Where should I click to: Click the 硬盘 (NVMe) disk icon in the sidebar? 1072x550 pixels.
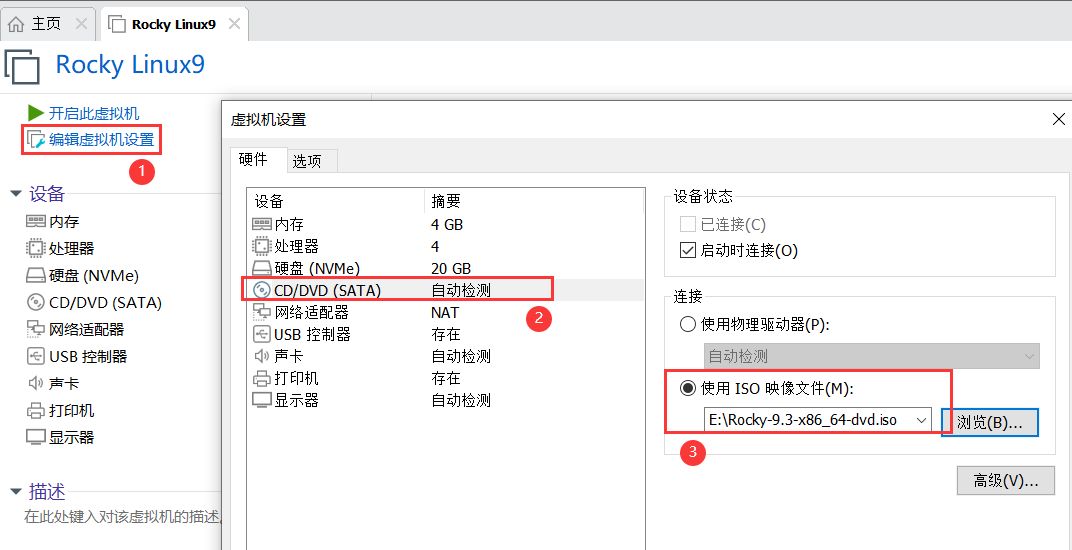point(36,276)
